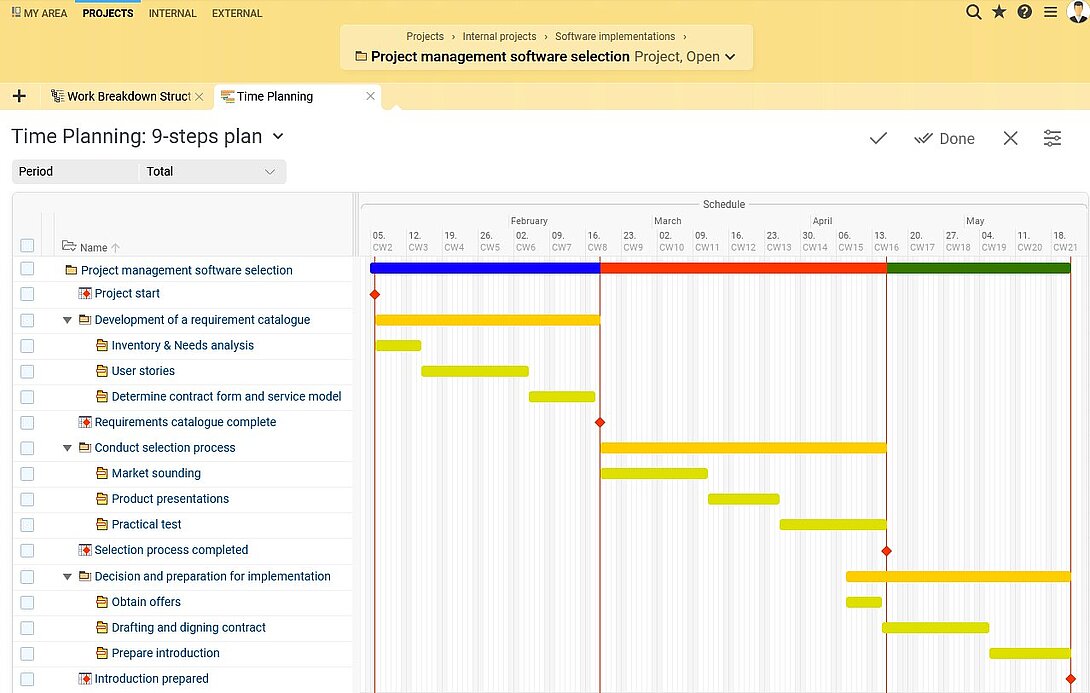Click the Project start diamond in chart

(375, 295)
